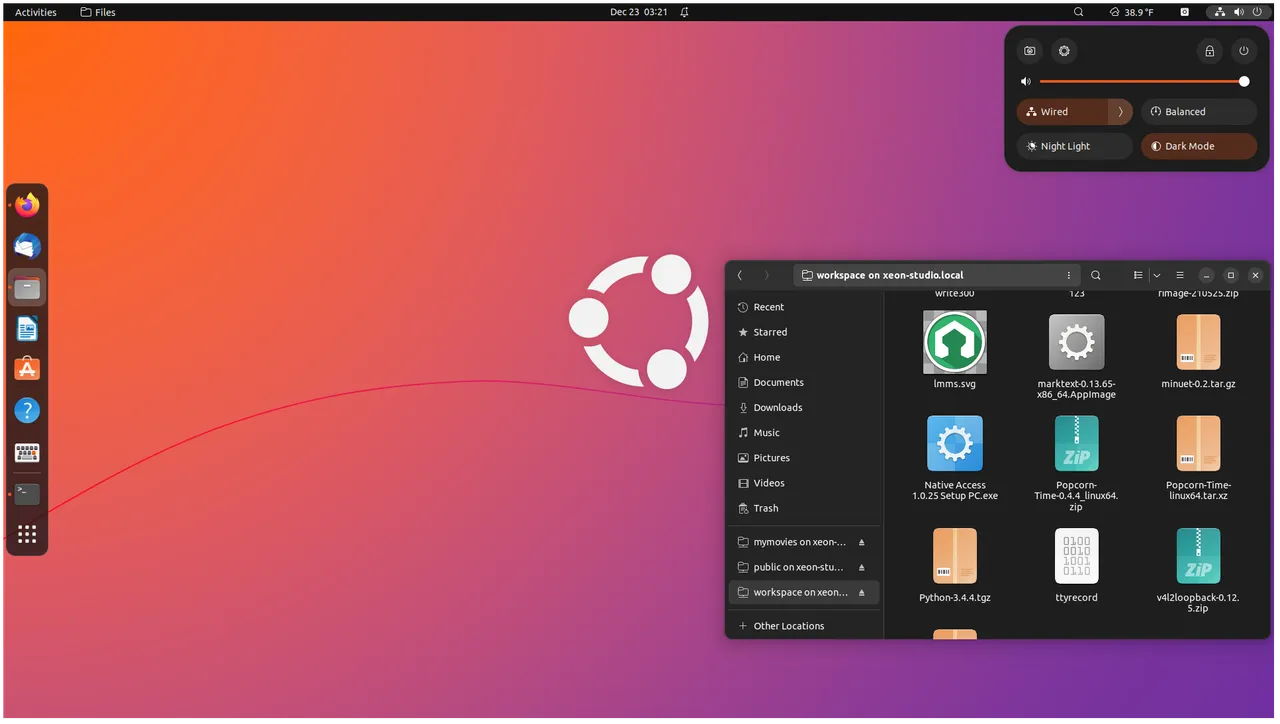Launch Terminal from the dock

[27, 494]
